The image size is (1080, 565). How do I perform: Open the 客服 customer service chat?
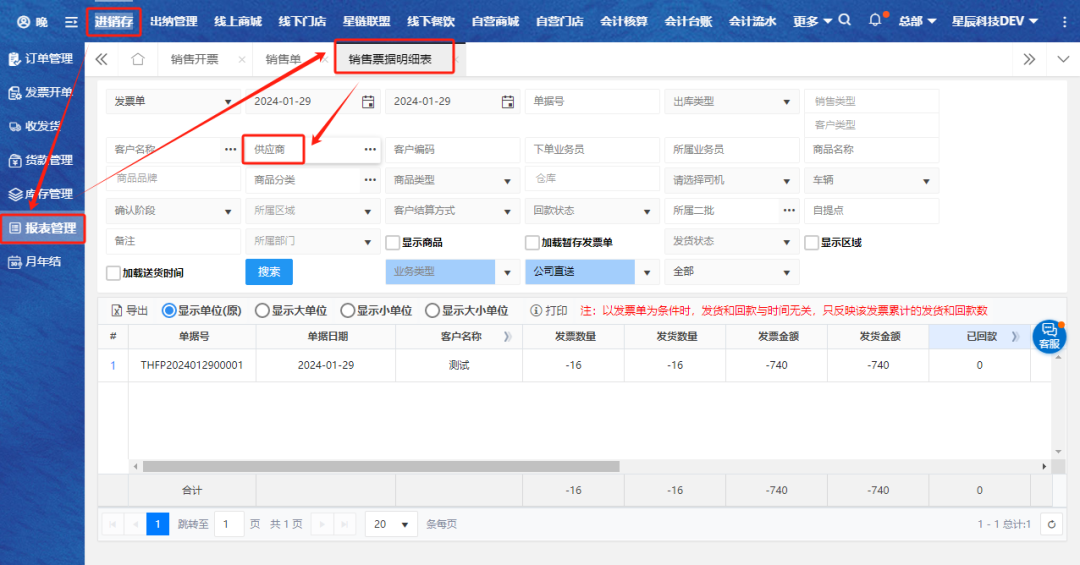tap(1048, 336)
